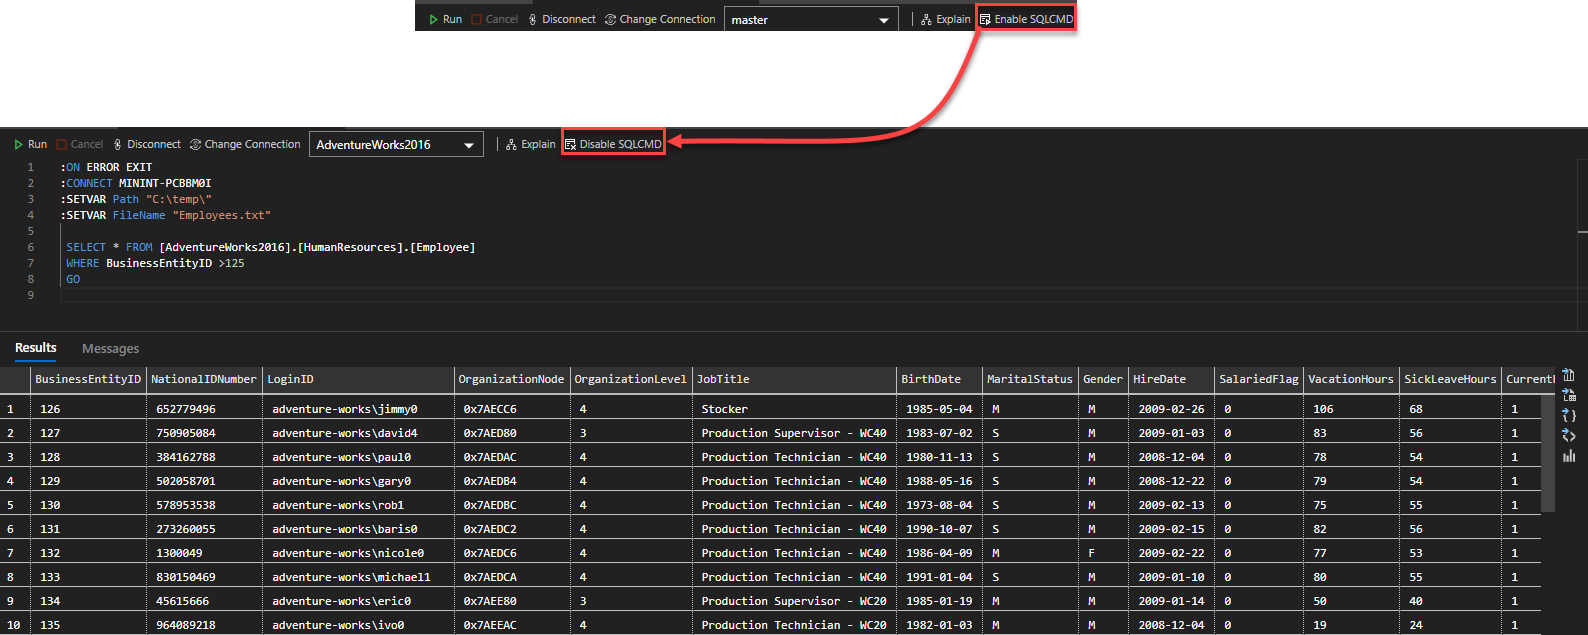Screen dimensions: 1588x635
Task: Select Production Supervisor - WC20 cell
Action: pyautogui.click(x=795, y=601)
